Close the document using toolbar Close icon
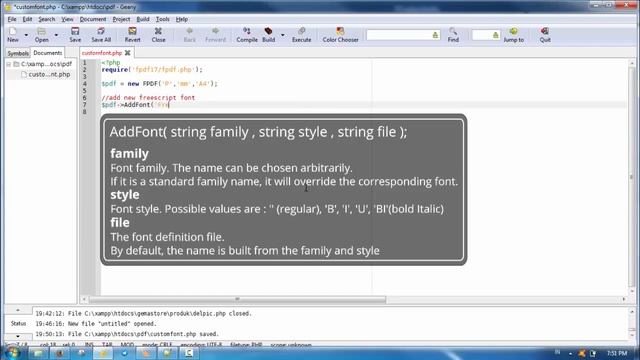640x360 pixels. click(x=158, y=35)
